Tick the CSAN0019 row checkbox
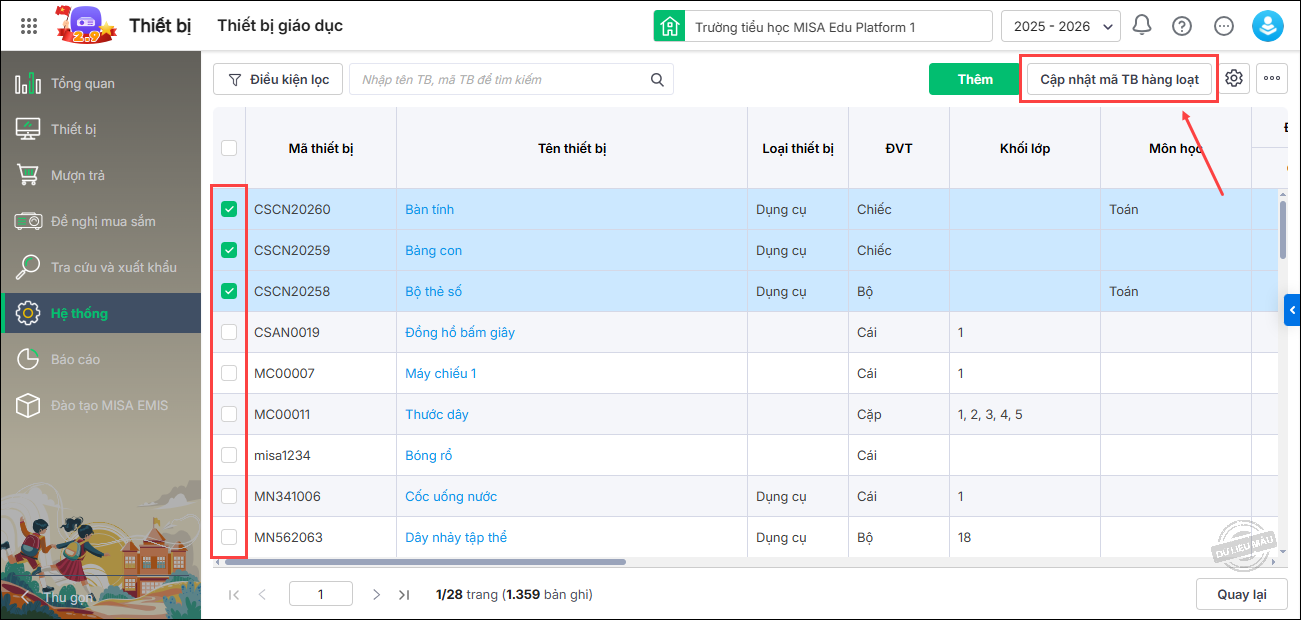The height and width of the screenshot is (620, 1301). point(229,332)
